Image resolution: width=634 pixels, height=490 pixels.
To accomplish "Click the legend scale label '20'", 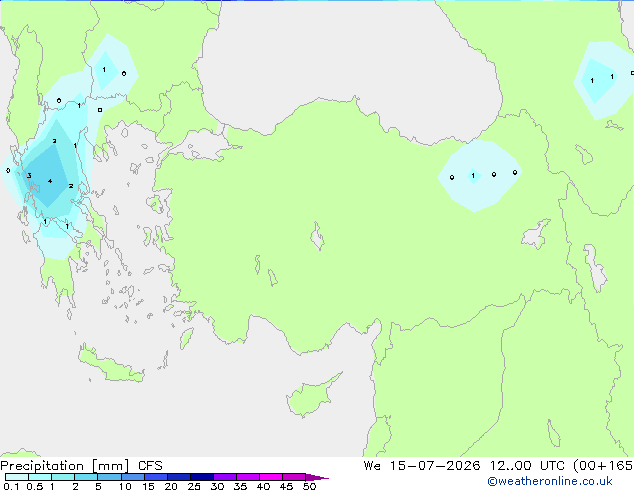I will [x=171, y=486].
